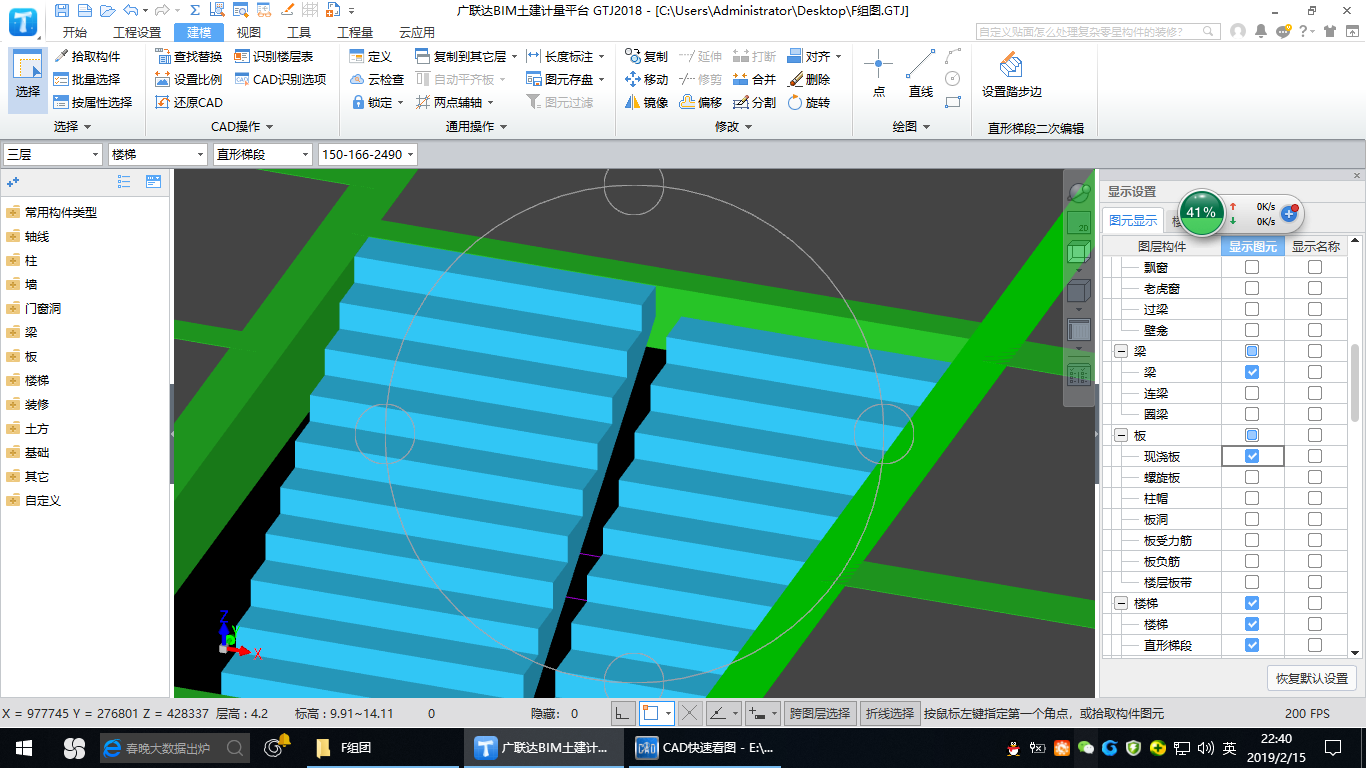
Task: Open the Windows Start menu
Action: click(x=24, y=747)
